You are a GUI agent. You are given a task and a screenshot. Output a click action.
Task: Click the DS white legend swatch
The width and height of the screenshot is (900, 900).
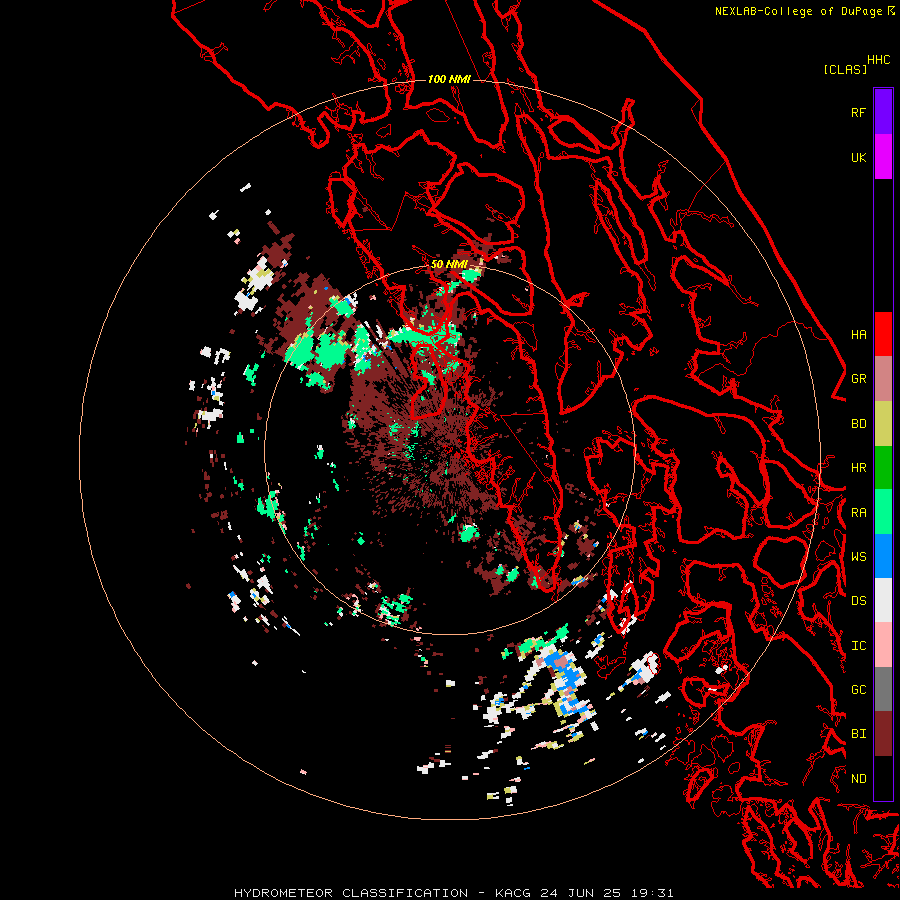(x=883, y=600)
